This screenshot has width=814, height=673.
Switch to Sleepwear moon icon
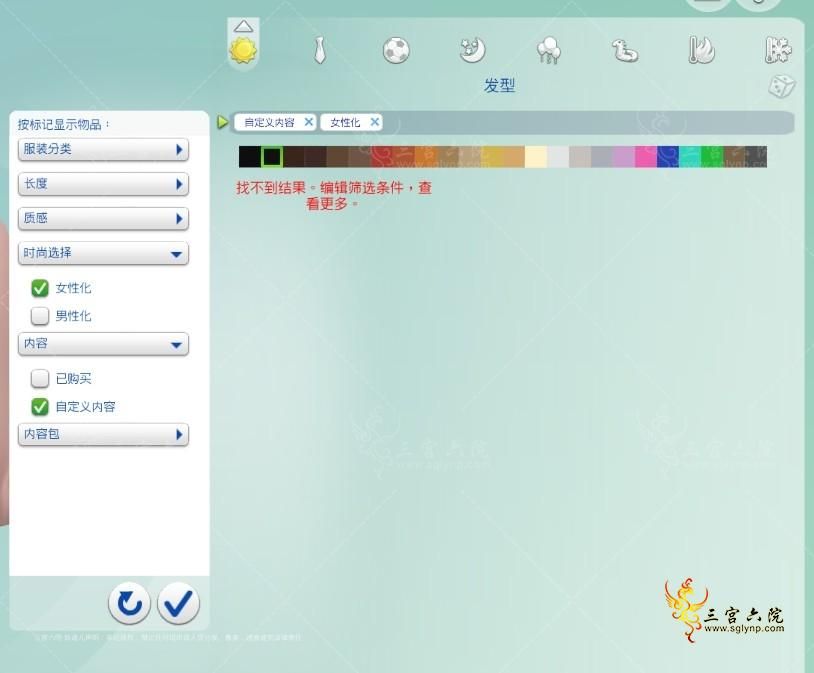[472, 50]
